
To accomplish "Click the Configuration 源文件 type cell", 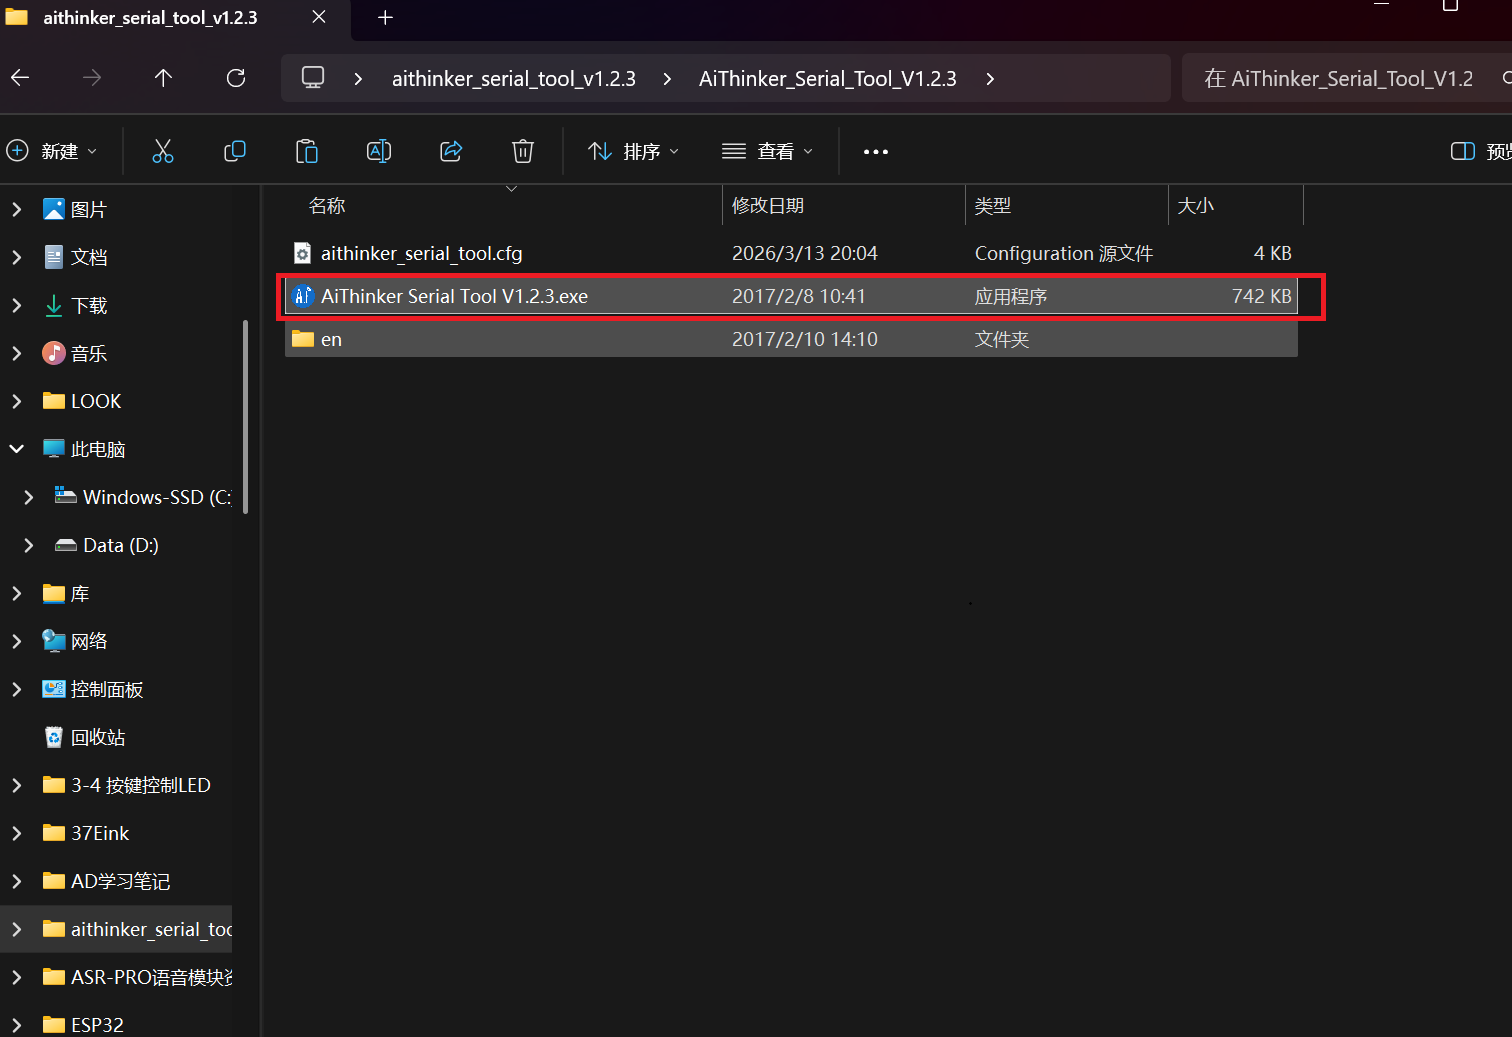I will click(x=1064, y=253).
